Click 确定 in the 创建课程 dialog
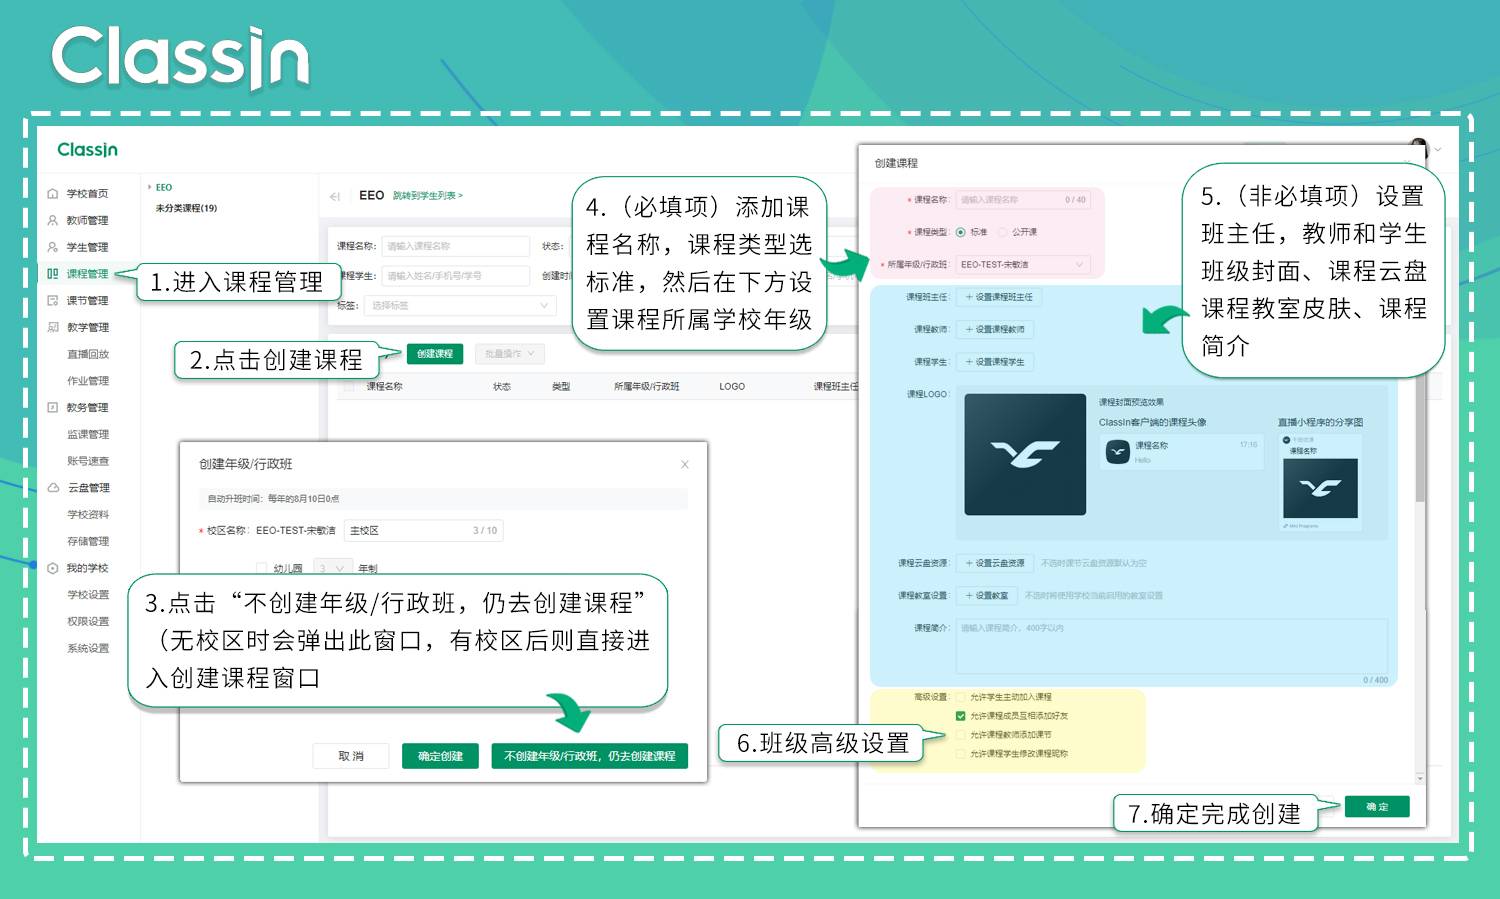This screenshot has width=1500, height=899. point(1377,807)
